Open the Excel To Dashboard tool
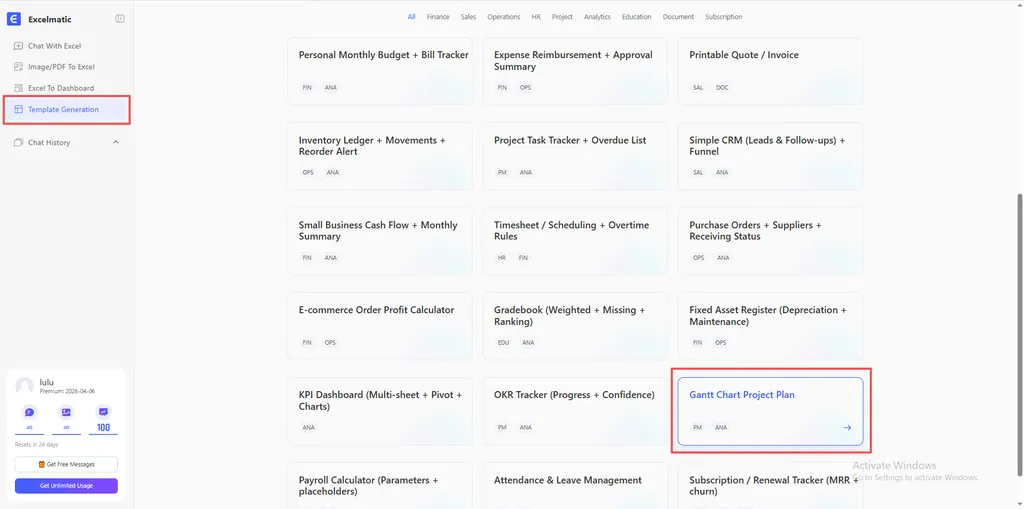This screenshot has width=1024, height=509. pos(60,88)
